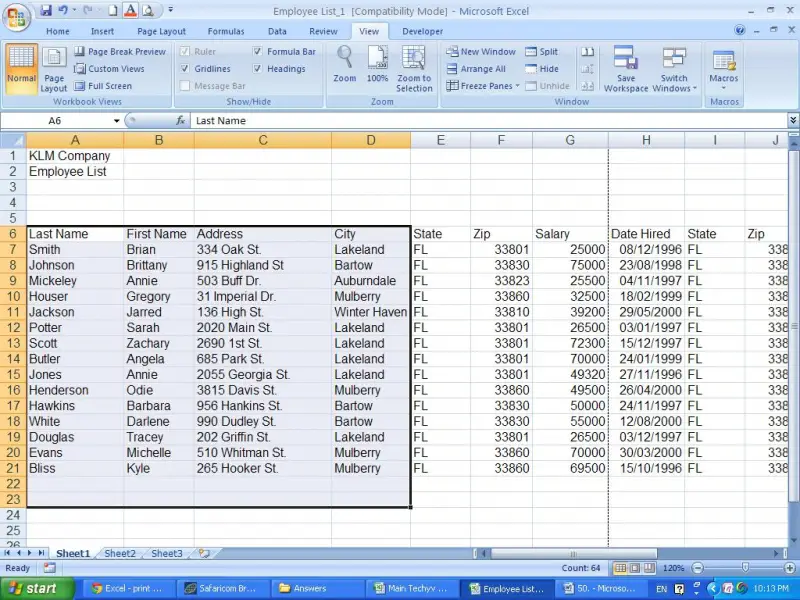Open Microsoft Office Excel Help
Image resolution: width=800 pixels, height=600 pixels.
(740, 30)
